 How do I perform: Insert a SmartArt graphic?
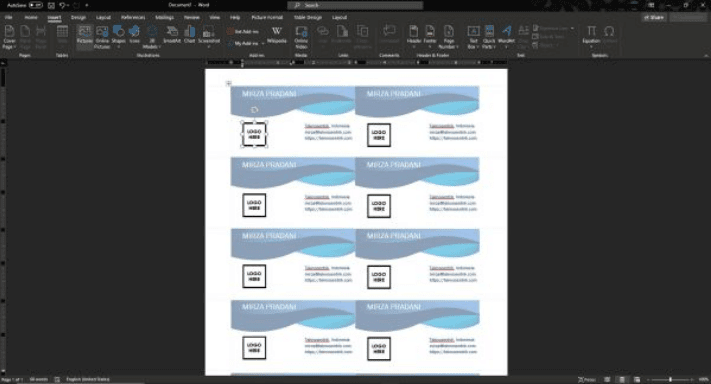point(172,34)
